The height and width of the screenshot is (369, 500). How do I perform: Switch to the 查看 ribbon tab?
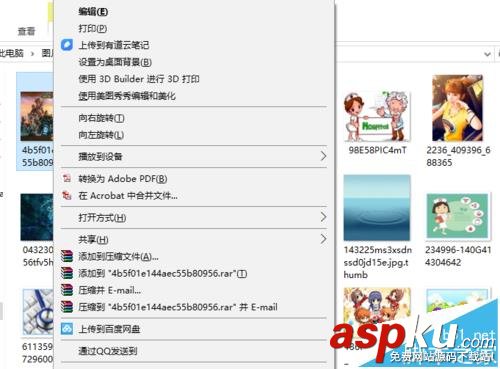tap(26, 31)
